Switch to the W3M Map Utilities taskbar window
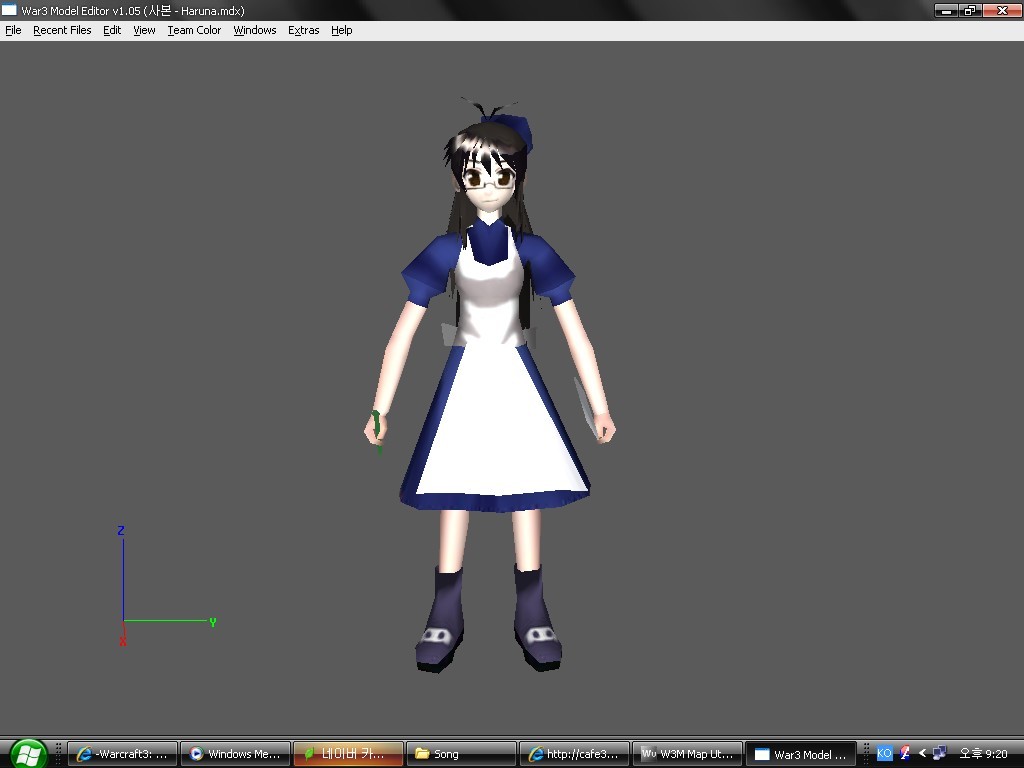This screenshot has width=1024, height=768. [x=687, y=754]
